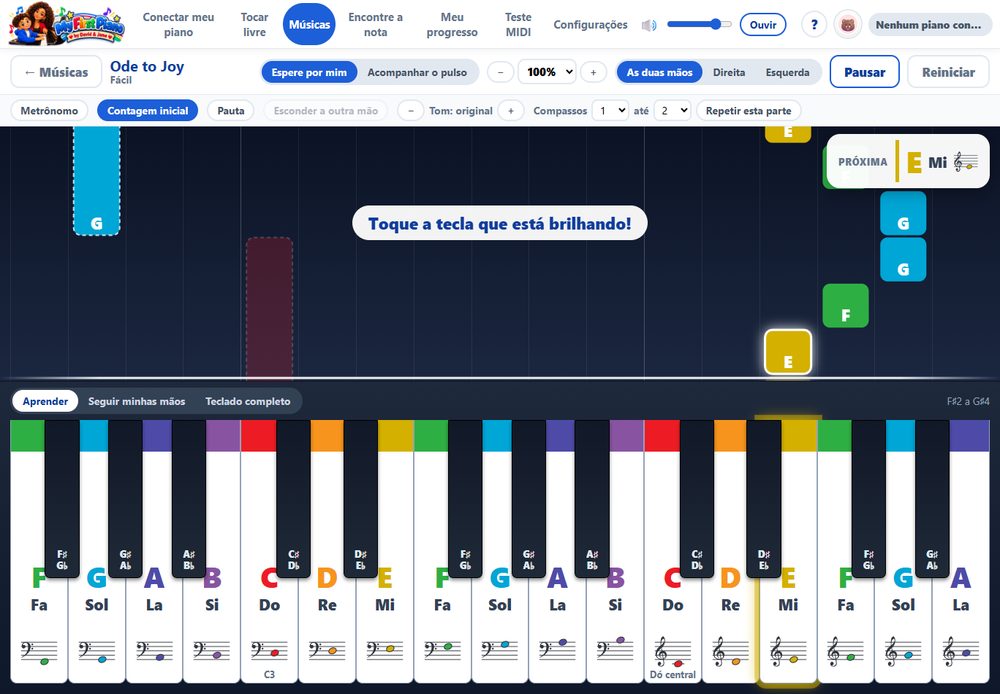
Task: Click the Ode to Joy song title
Action: pyautogui.click(x=147, y=66)
